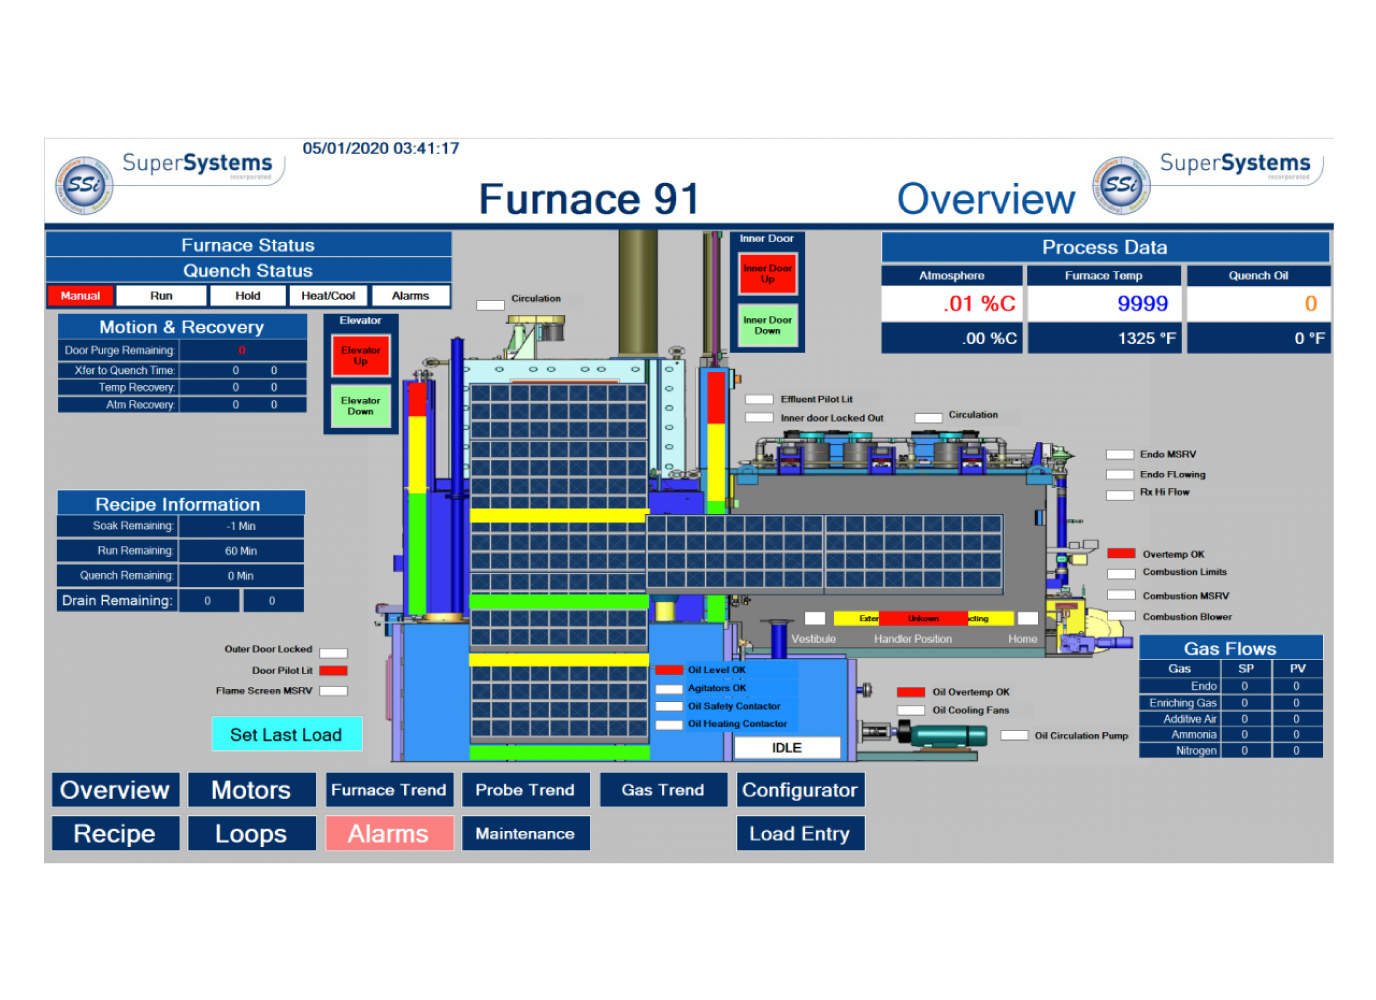
Task: Click the Door Pilot Lit red indicator
Action: (333, 671)
